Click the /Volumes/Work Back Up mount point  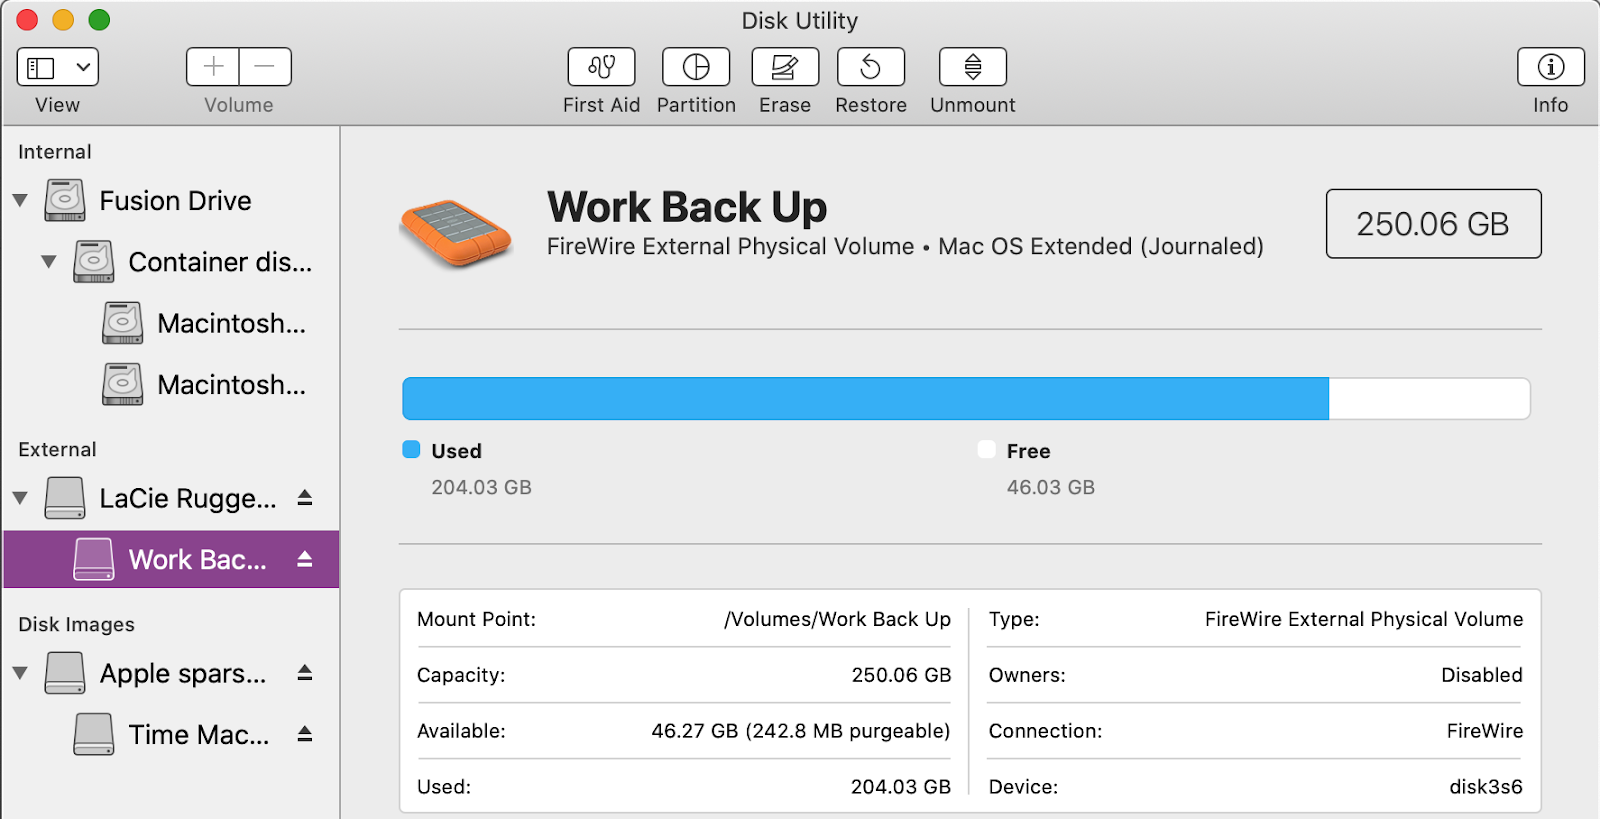point(838,619)
